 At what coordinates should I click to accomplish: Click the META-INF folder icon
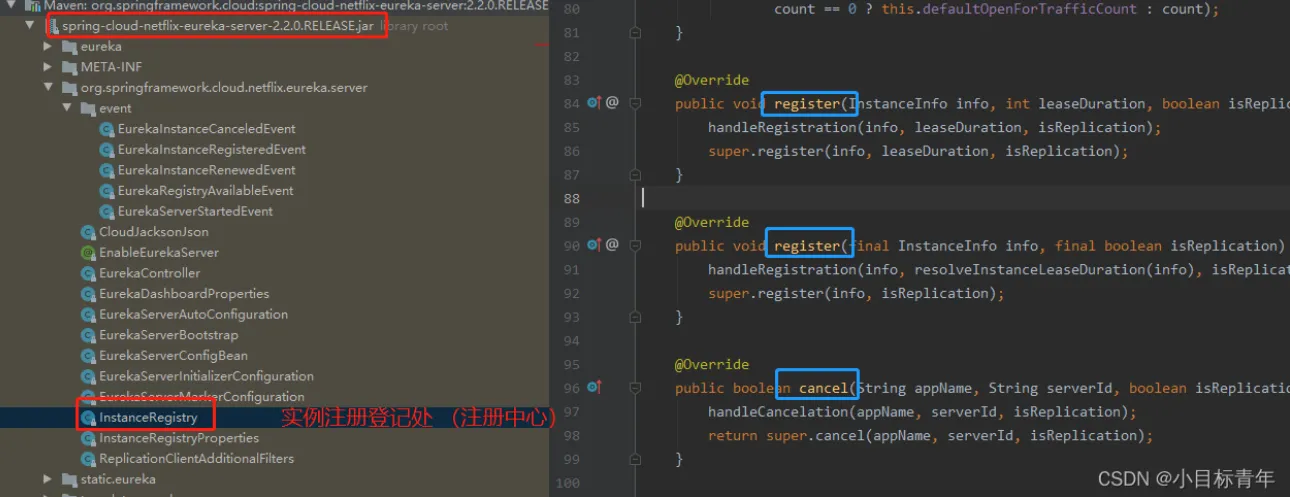[69, 67]
